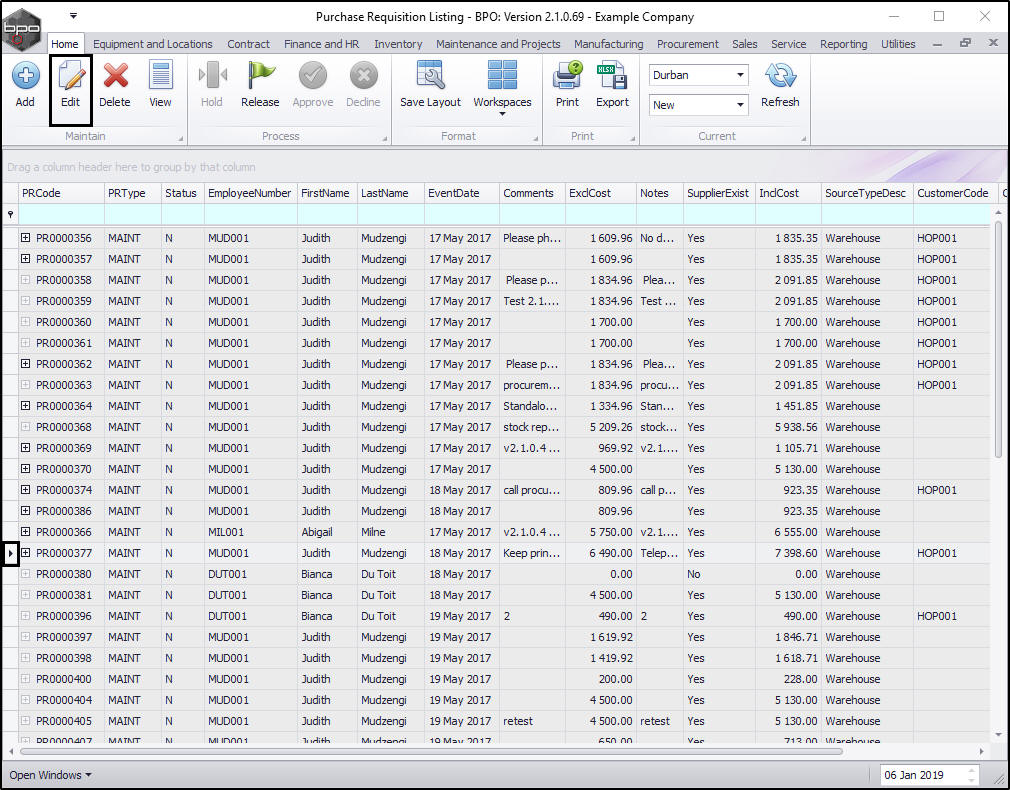Click the 'retest' comment cell
The width and height of the screenshot is (1010, 790).
tap(531, 720)
